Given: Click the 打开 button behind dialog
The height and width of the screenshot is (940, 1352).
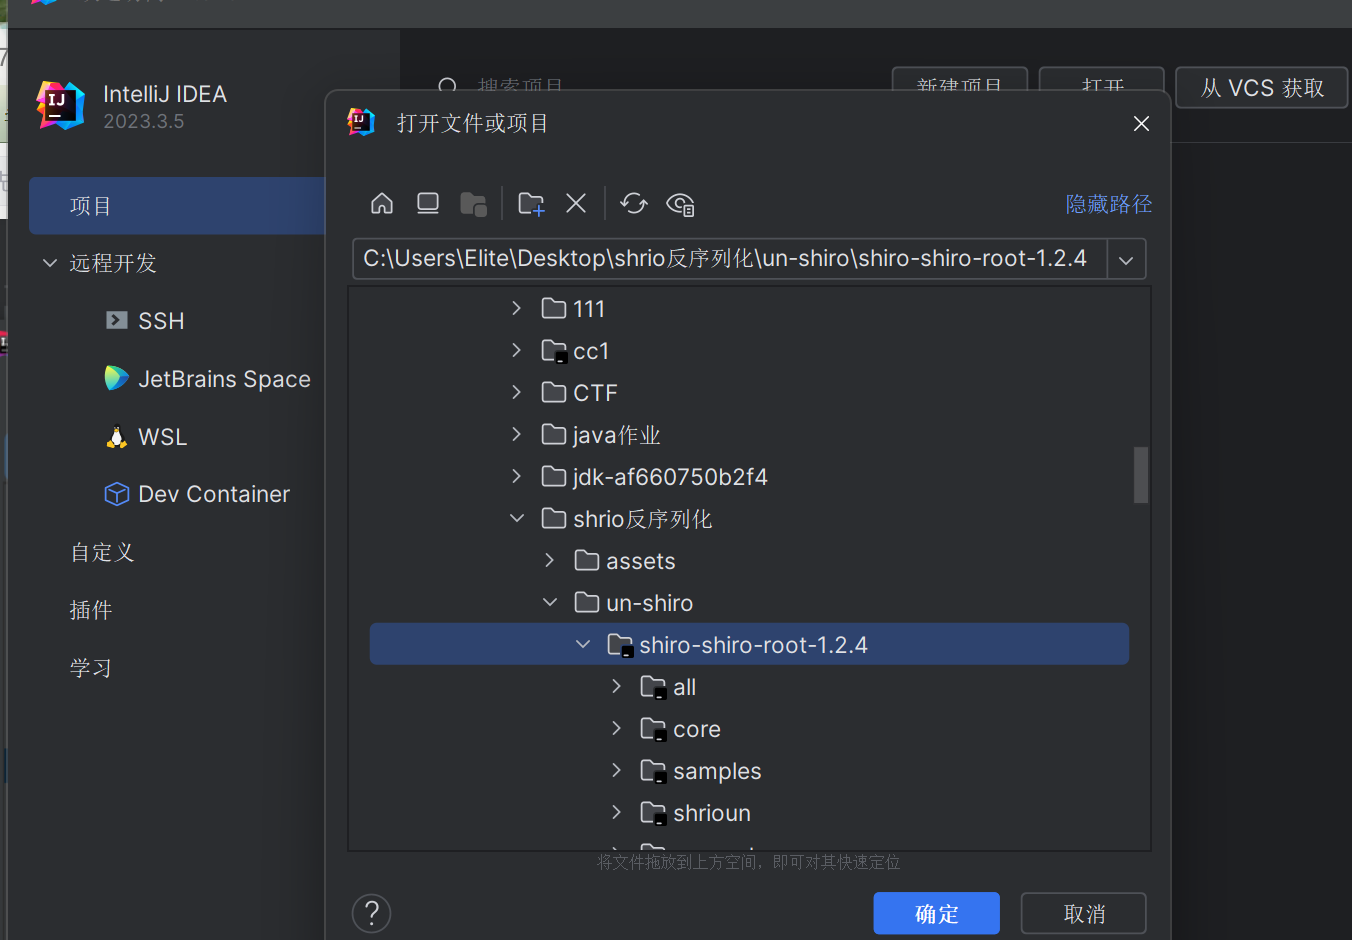Looking at the screenshot, I should coord(1102,80).
